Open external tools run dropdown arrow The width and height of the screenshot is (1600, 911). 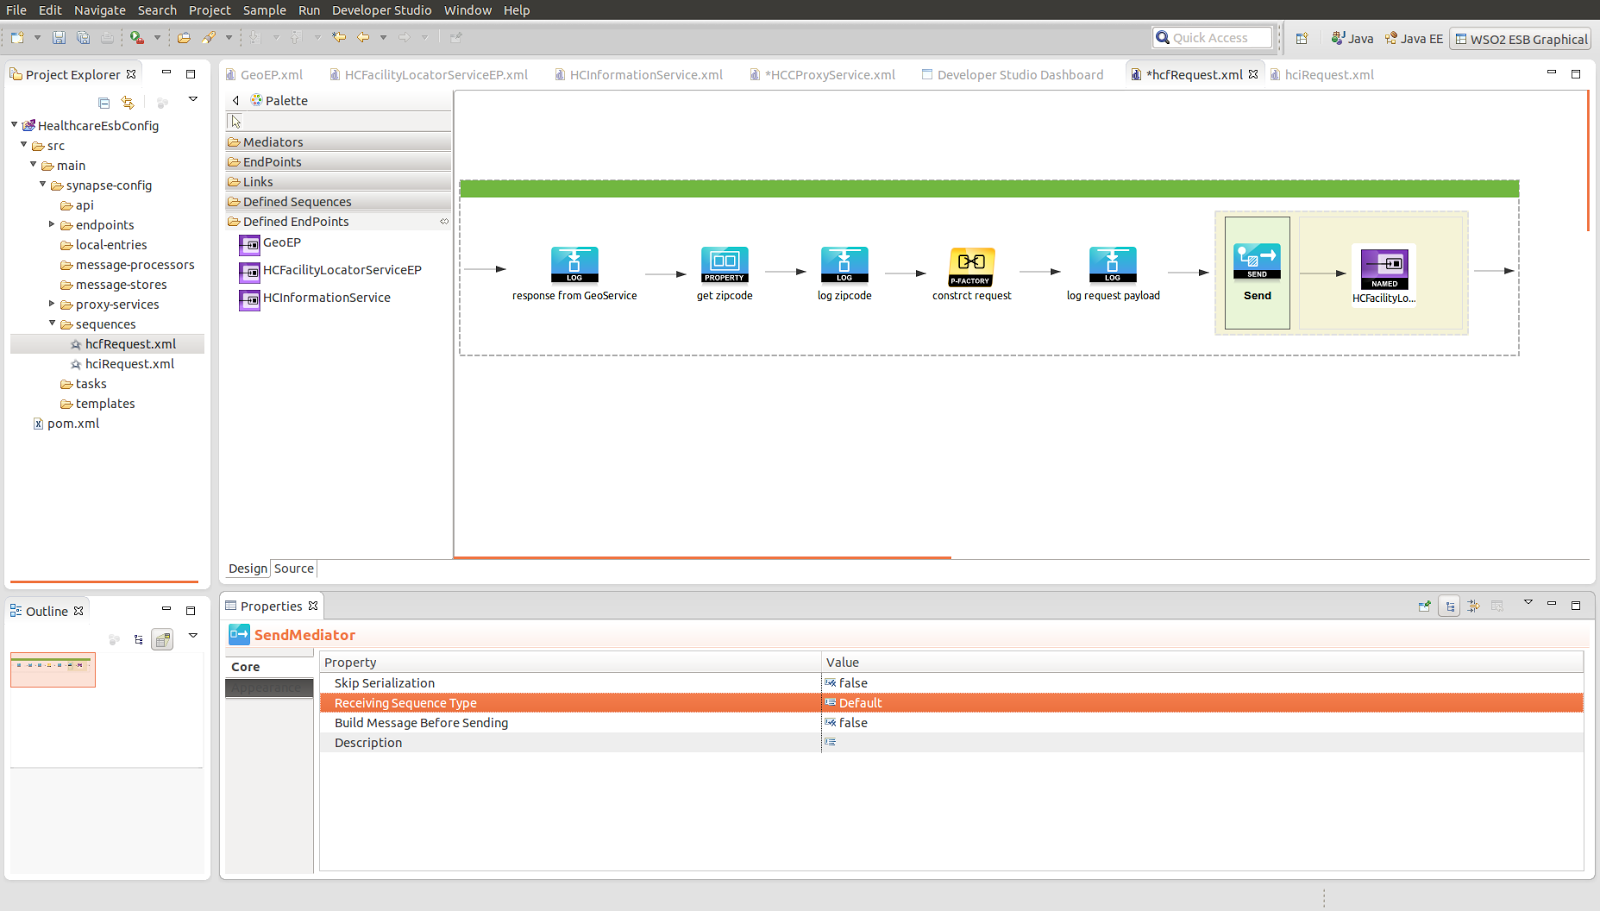[157, 38]
